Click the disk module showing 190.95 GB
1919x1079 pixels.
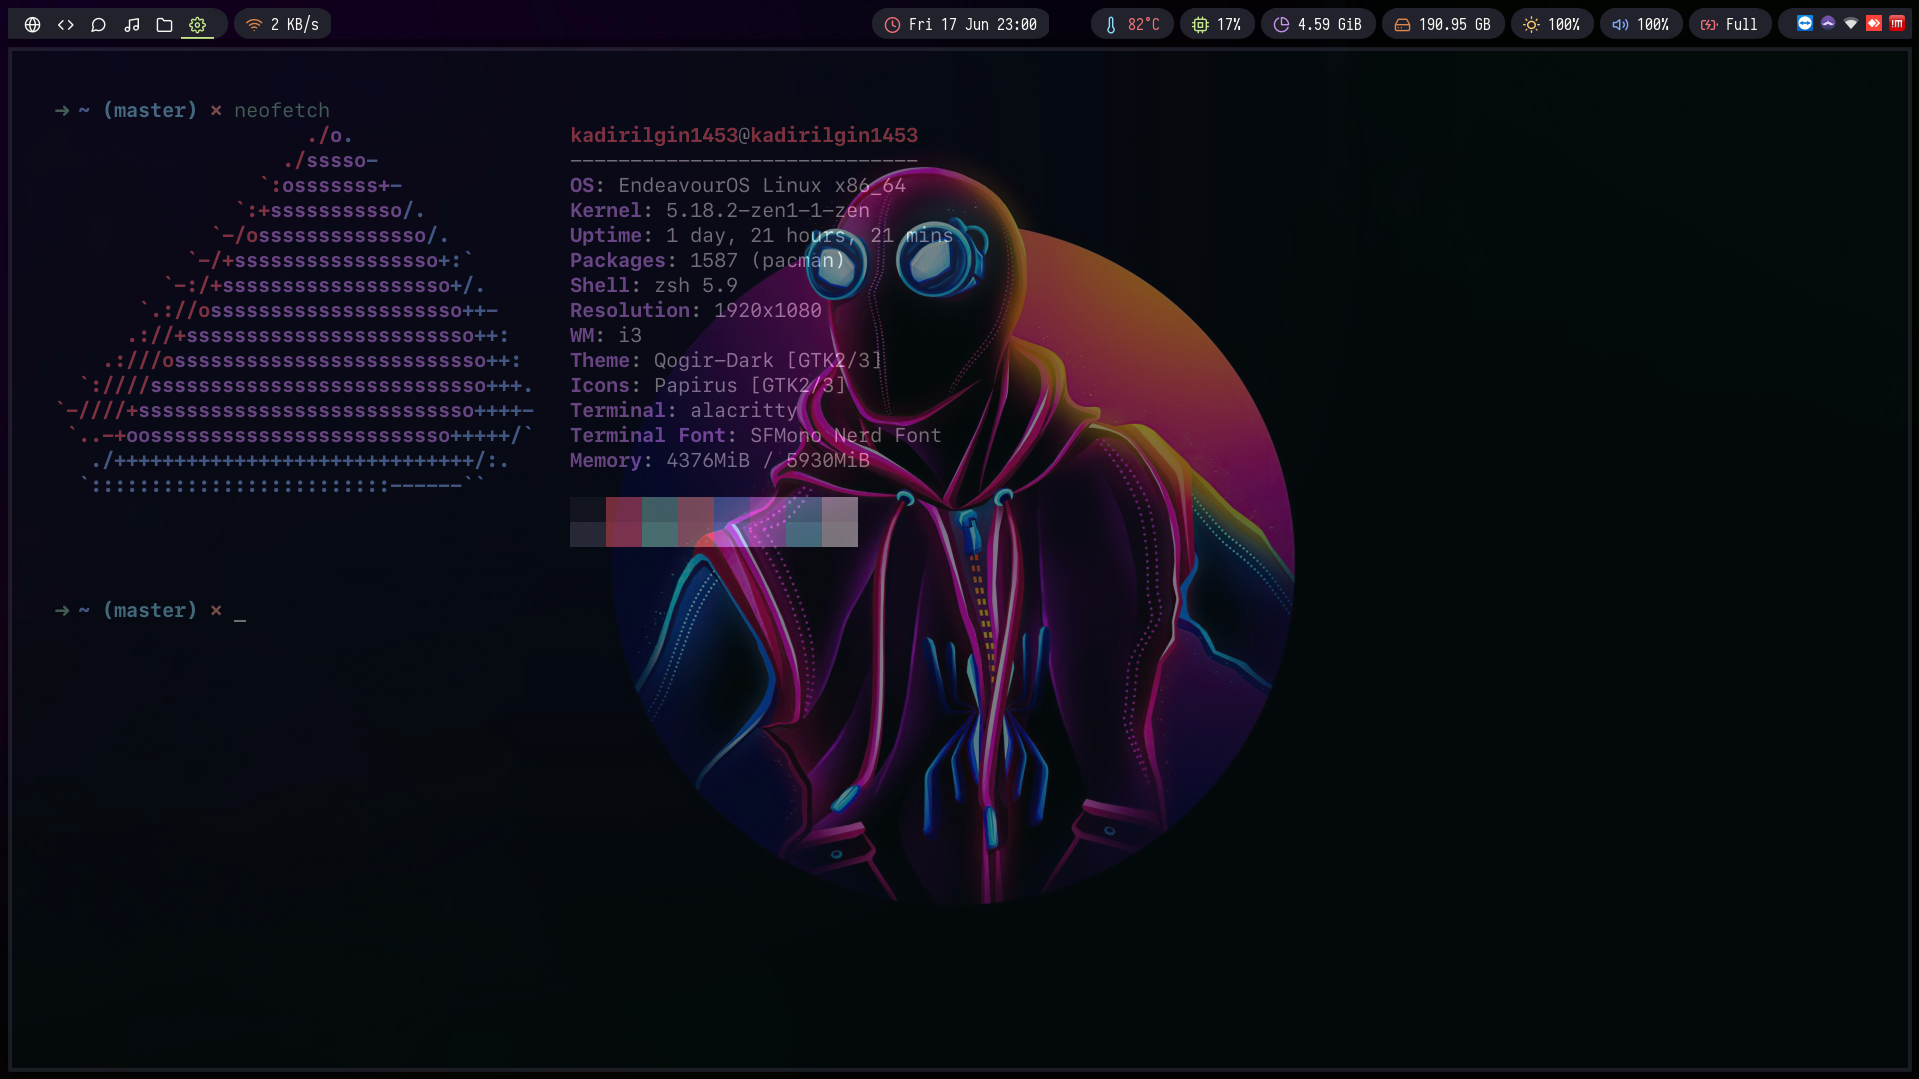pos(1443,23)
